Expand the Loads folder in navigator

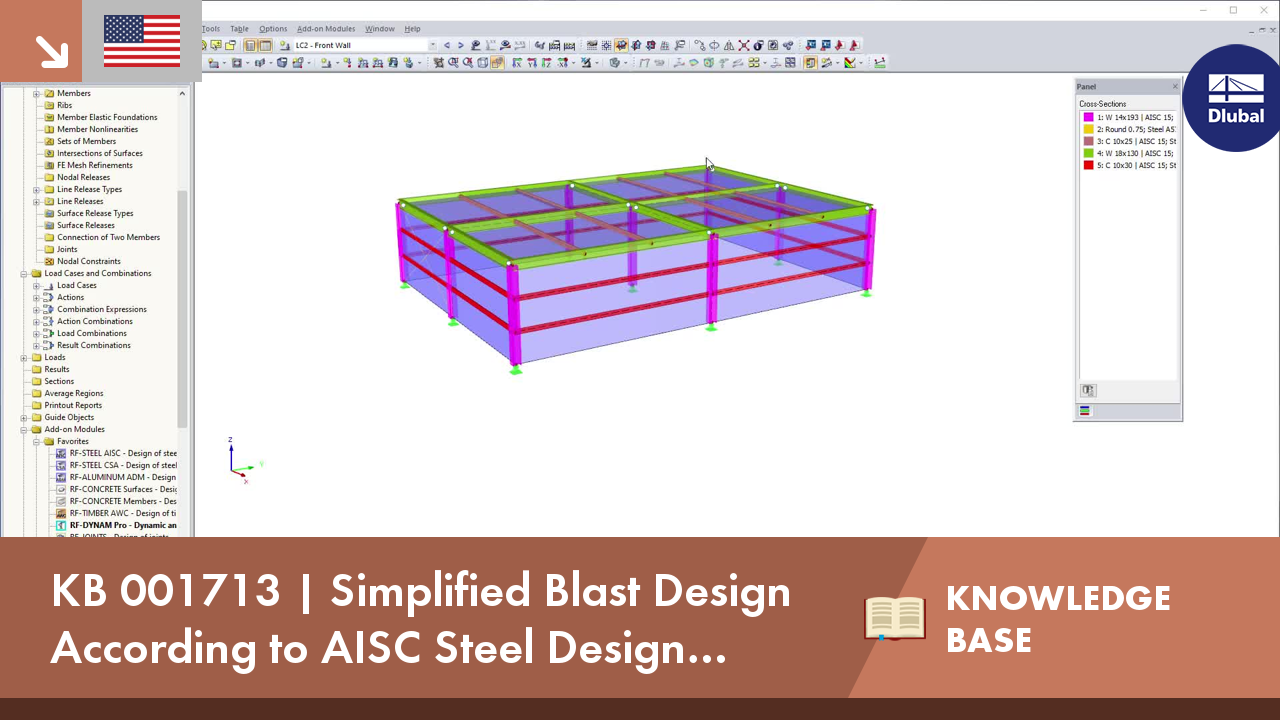(24, 357)
